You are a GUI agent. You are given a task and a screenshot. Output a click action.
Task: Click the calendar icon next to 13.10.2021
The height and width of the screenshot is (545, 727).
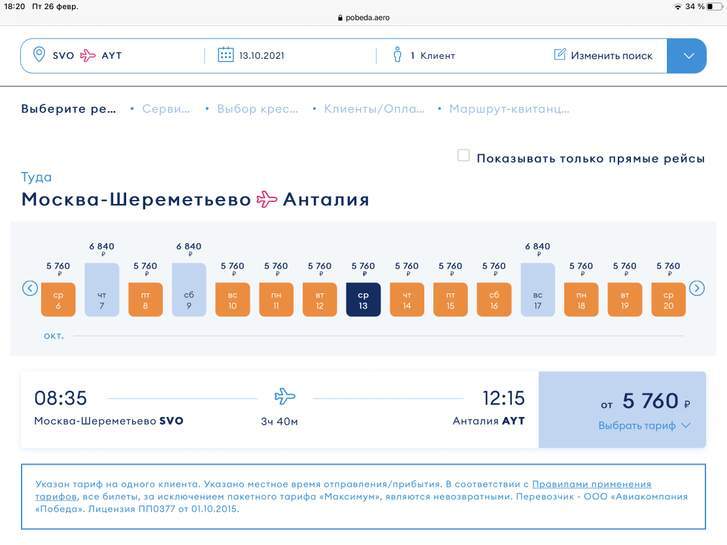(225, 55)
